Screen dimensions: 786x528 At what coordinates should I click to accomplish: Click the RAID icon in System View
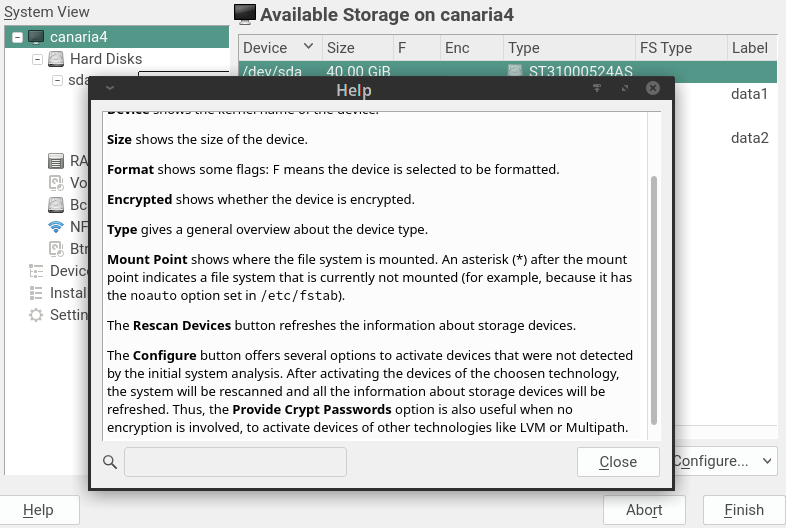[56, 161]
